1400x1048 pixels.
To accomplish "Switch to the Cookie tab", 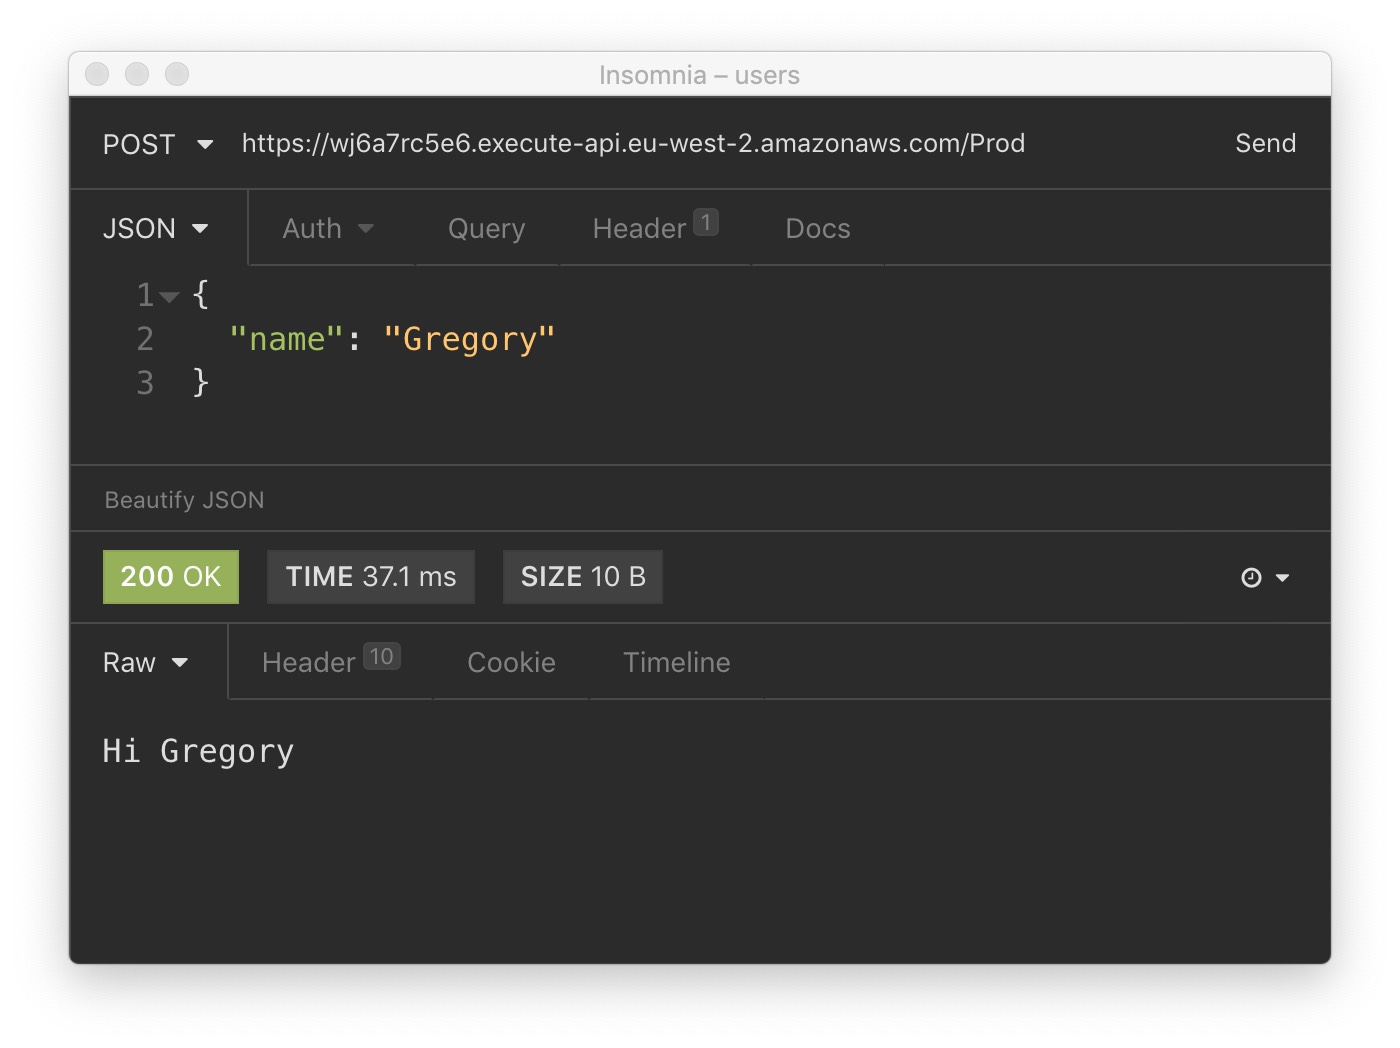I will tap(510, 662).
